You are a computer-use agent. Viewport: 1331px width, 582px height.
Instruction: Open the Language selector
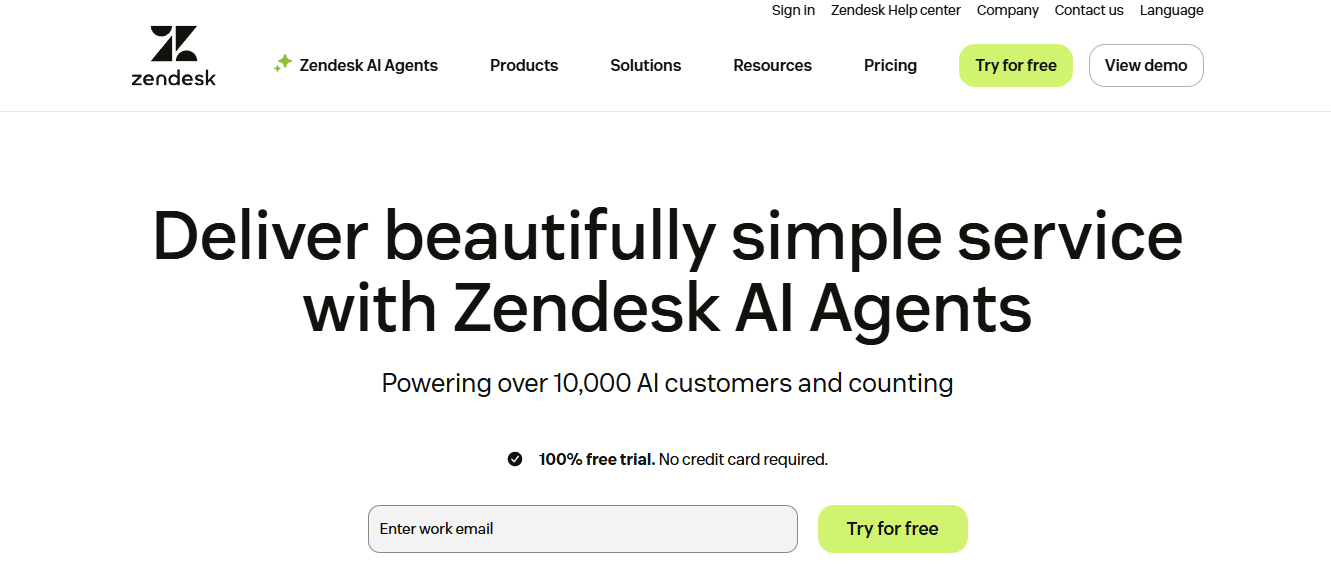(1171, 10)
